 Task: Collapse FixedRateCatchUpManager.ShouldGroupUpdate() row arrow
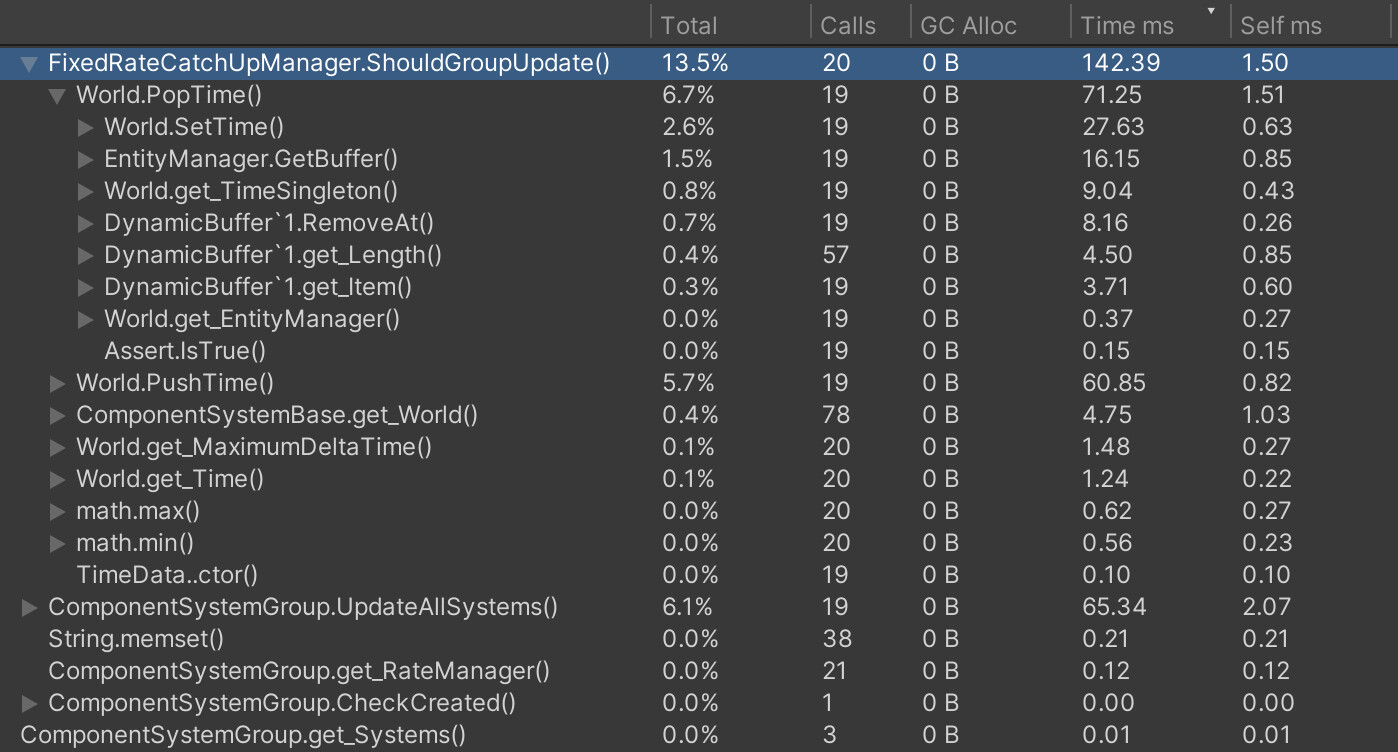pos(29,64)
